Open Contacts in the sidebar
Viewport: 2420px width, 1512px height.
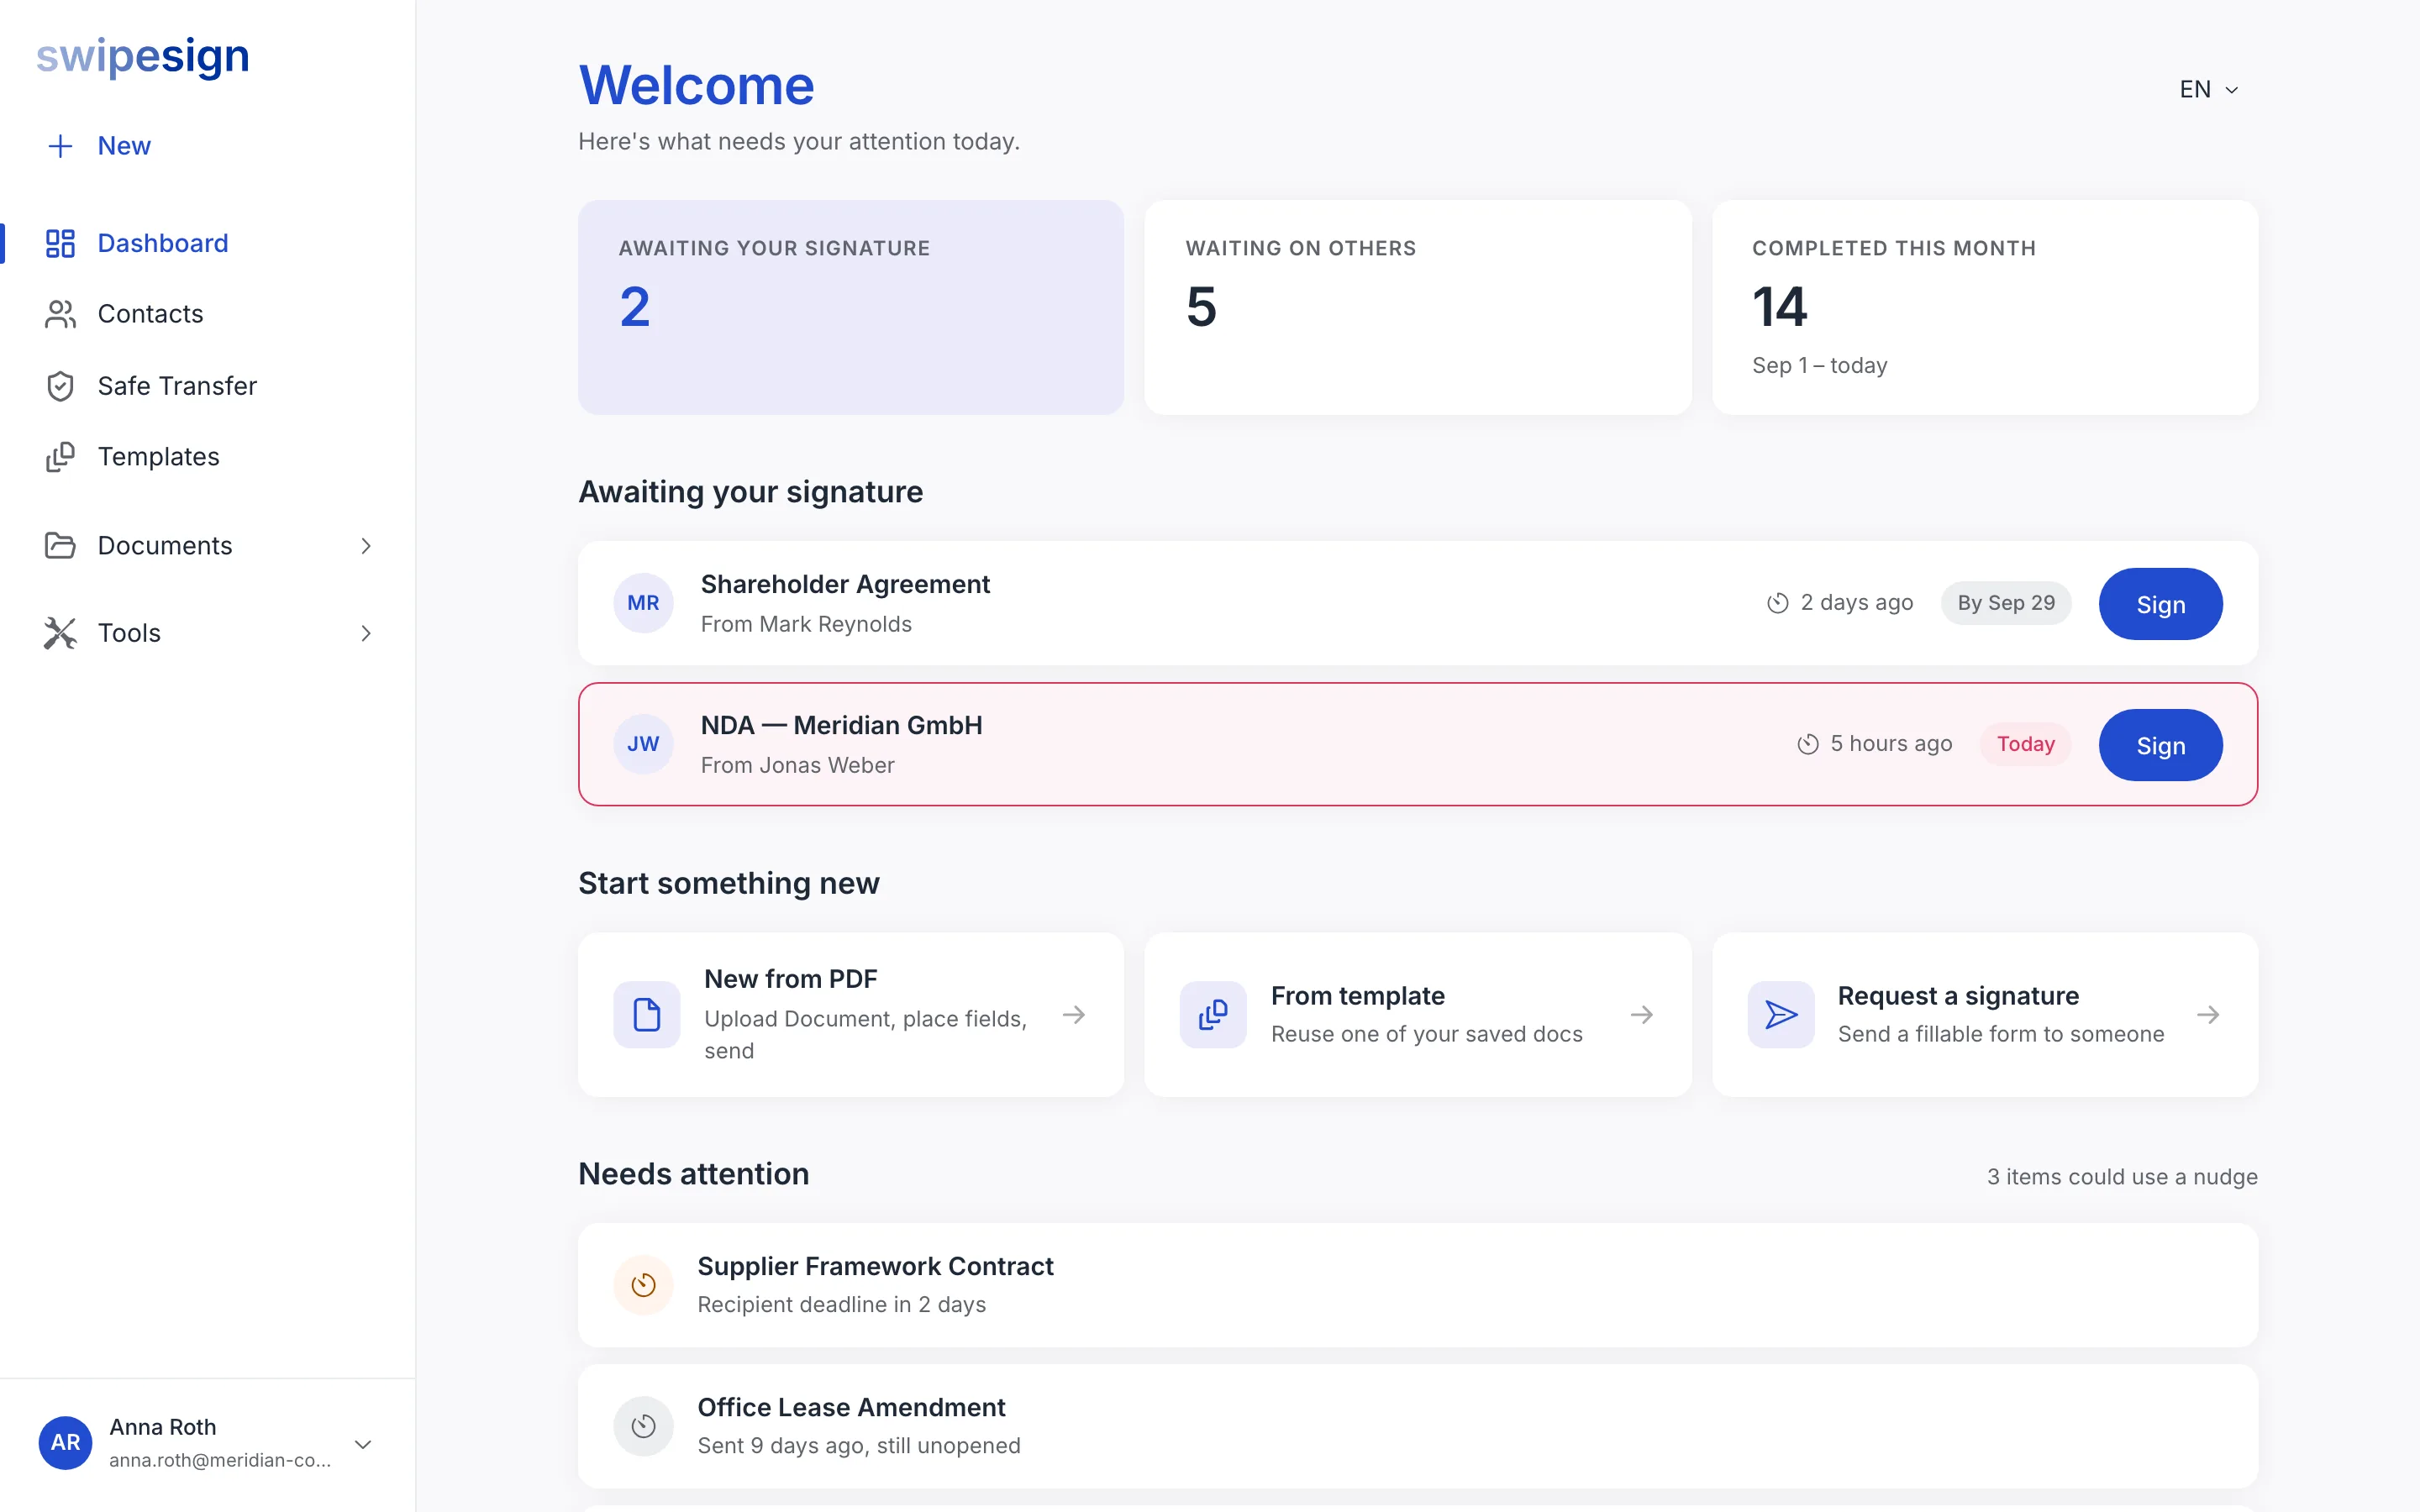pos(208,314)
